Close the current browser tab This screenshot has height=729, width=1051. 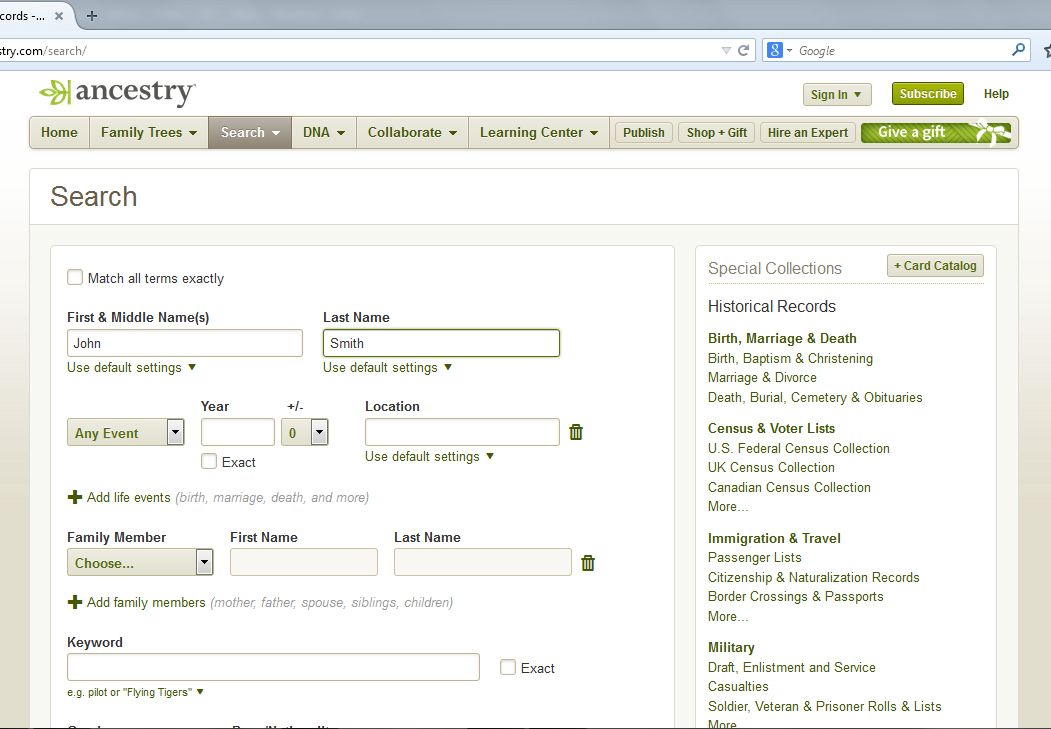pyautogui.click(x=59, y=15)
